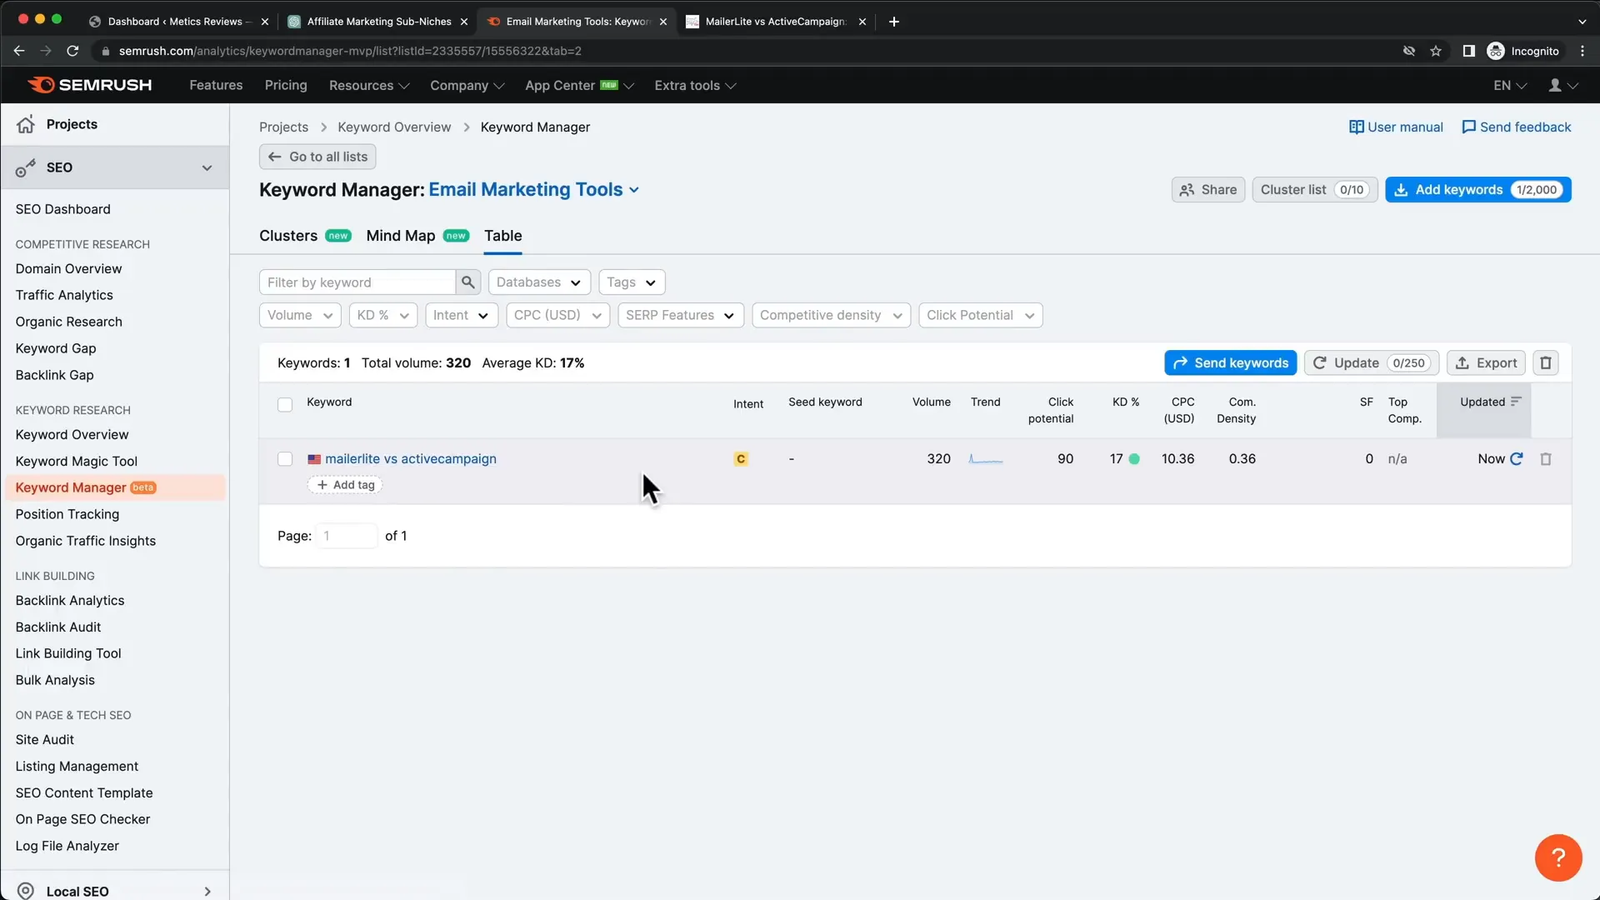This screenshot has height=900, width=1600.
Task: Open the Features menu item
Action: pos(216,86)
